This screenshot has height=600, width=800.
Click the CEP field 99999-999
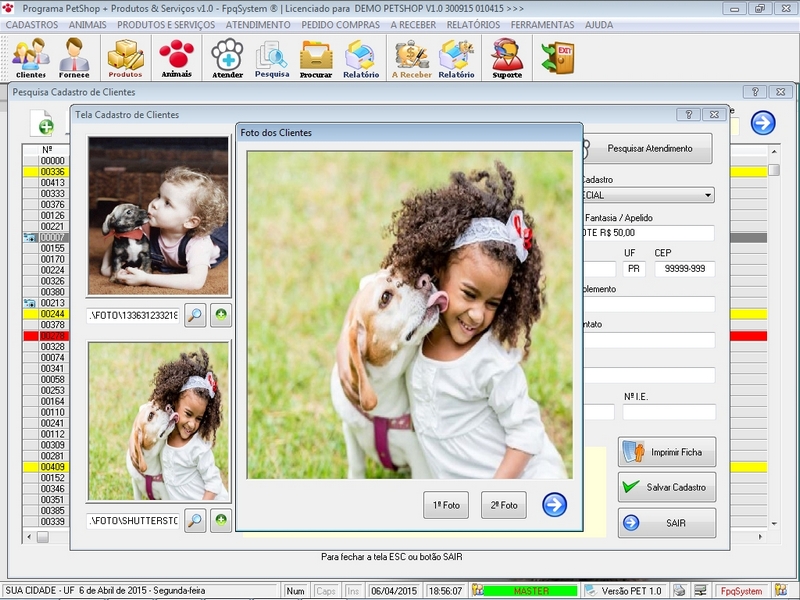[684, 269]
